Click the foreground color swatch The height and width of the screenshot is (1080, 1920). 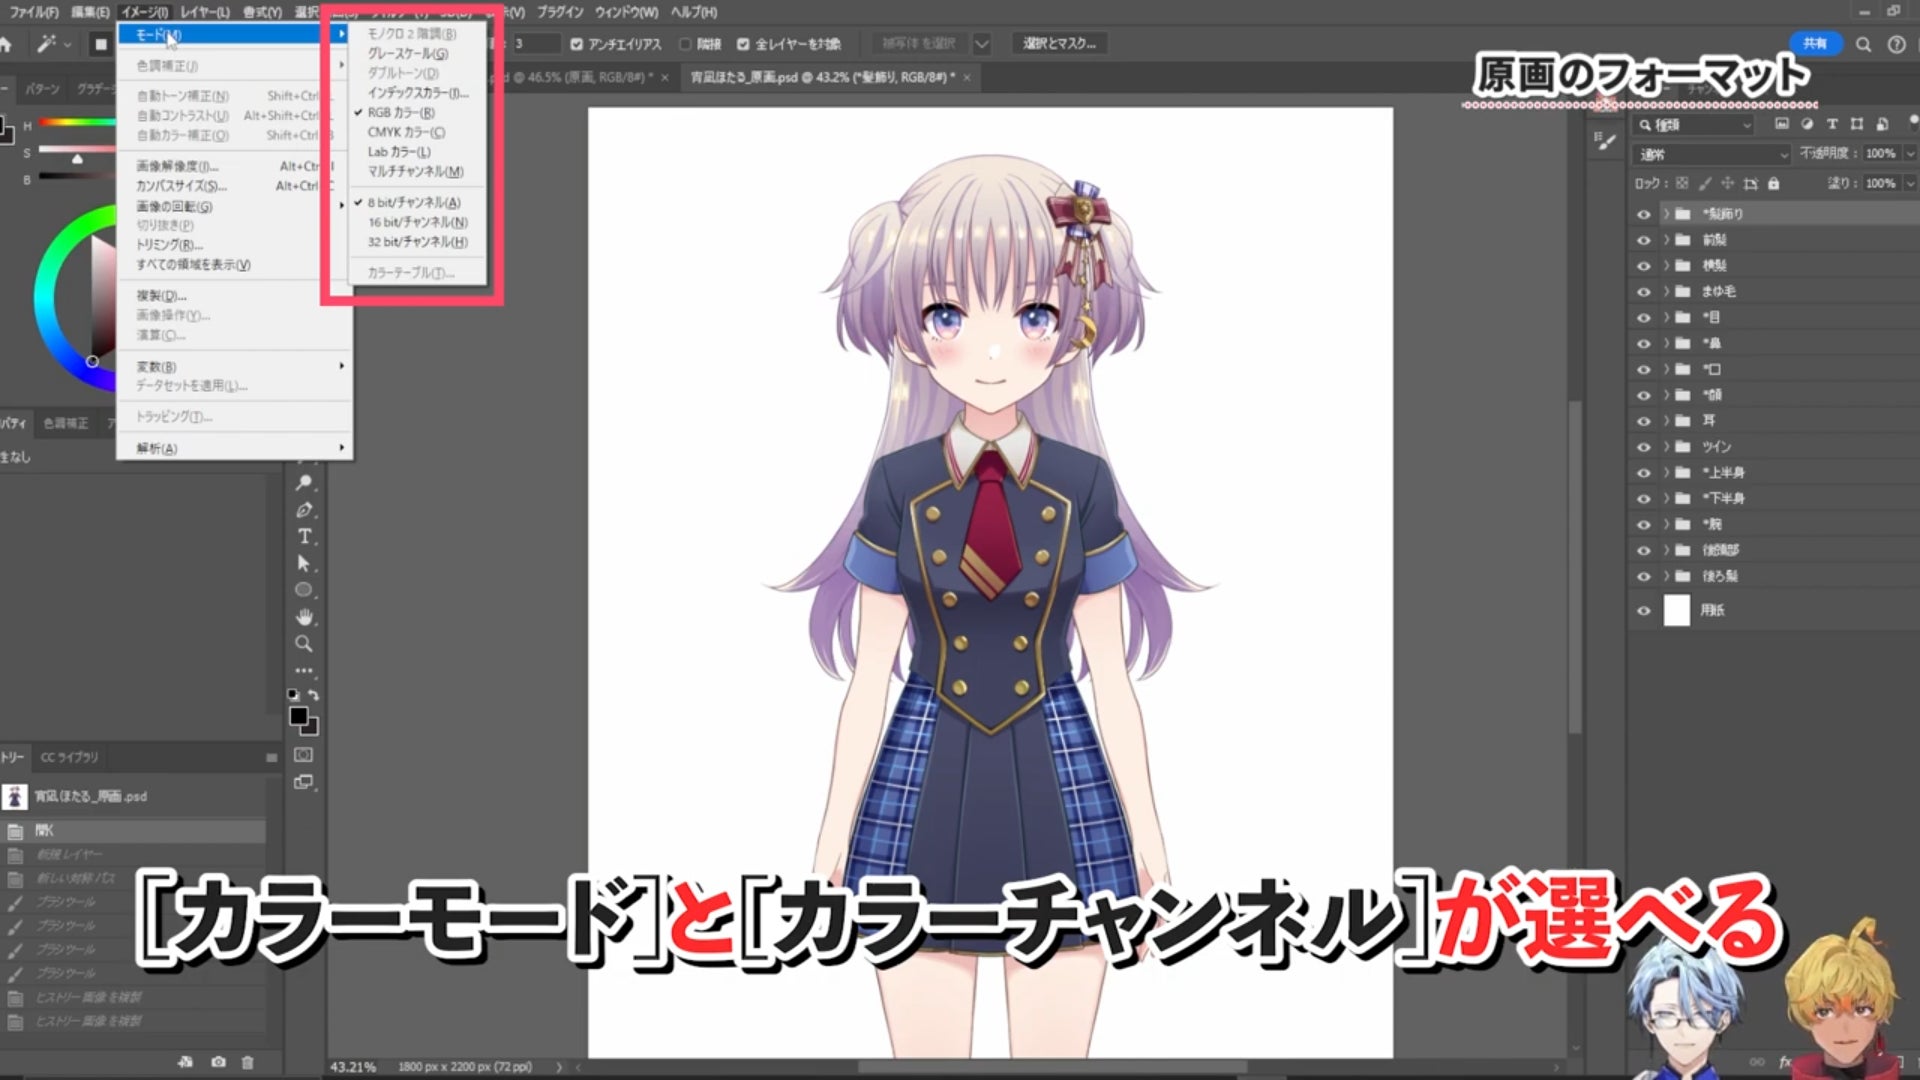click(298, 716)
